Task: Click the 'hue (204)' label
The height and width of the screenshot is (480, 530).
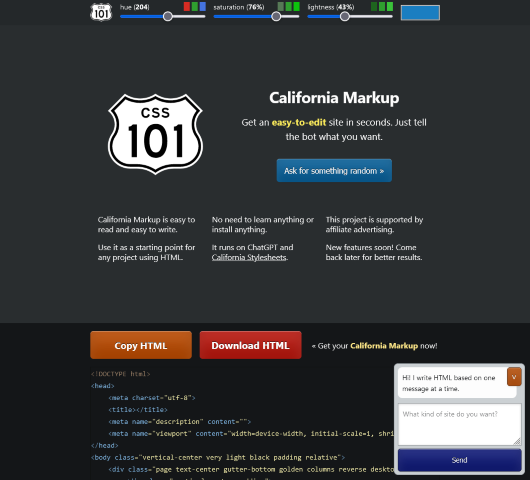Action: point(135,7)
